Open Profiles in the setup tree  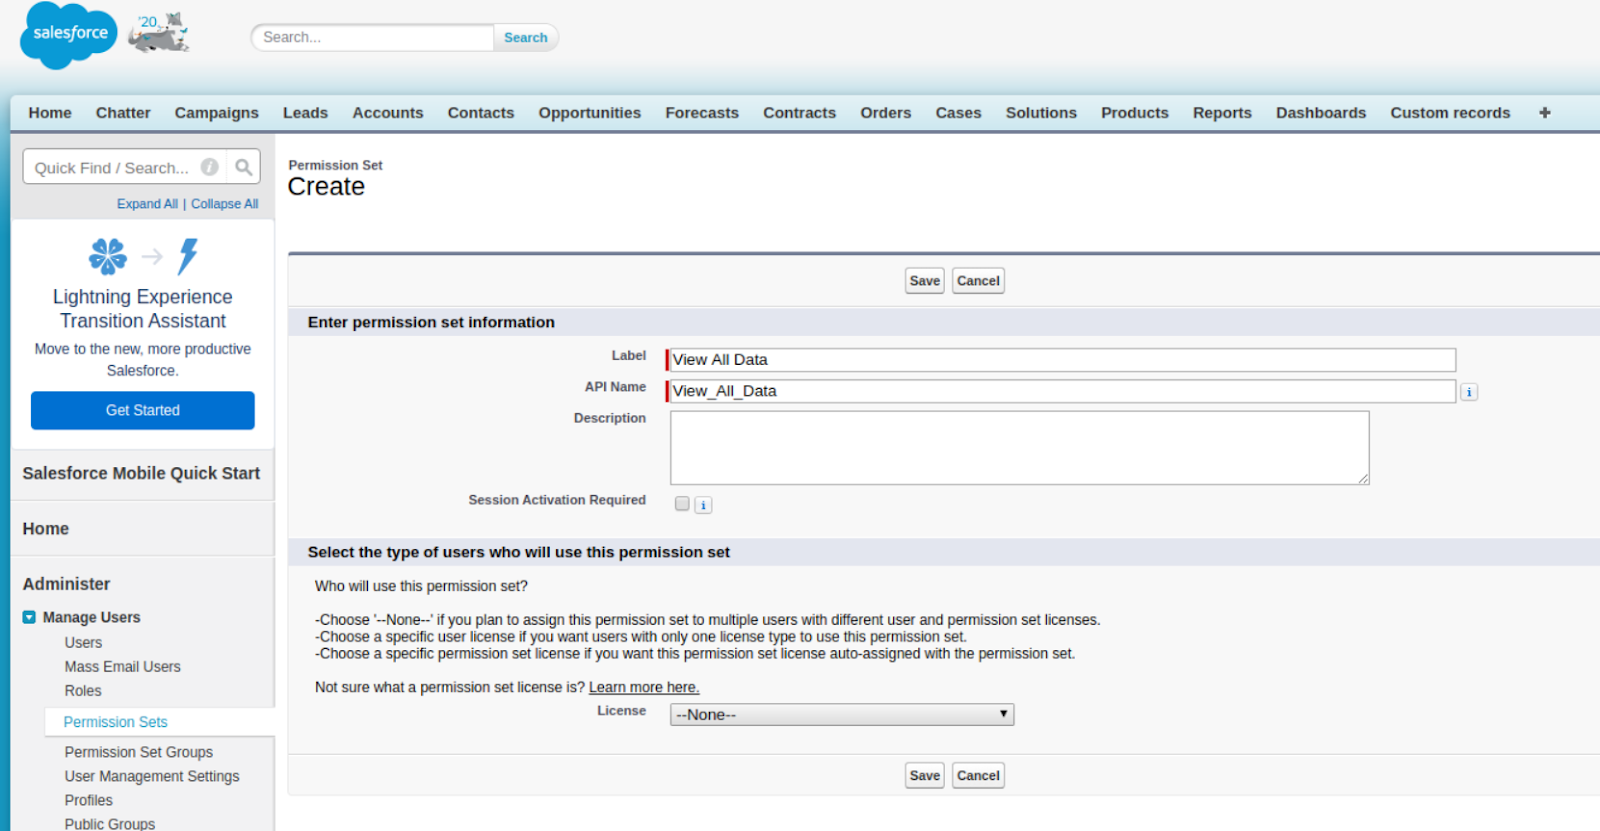[89, 800]
